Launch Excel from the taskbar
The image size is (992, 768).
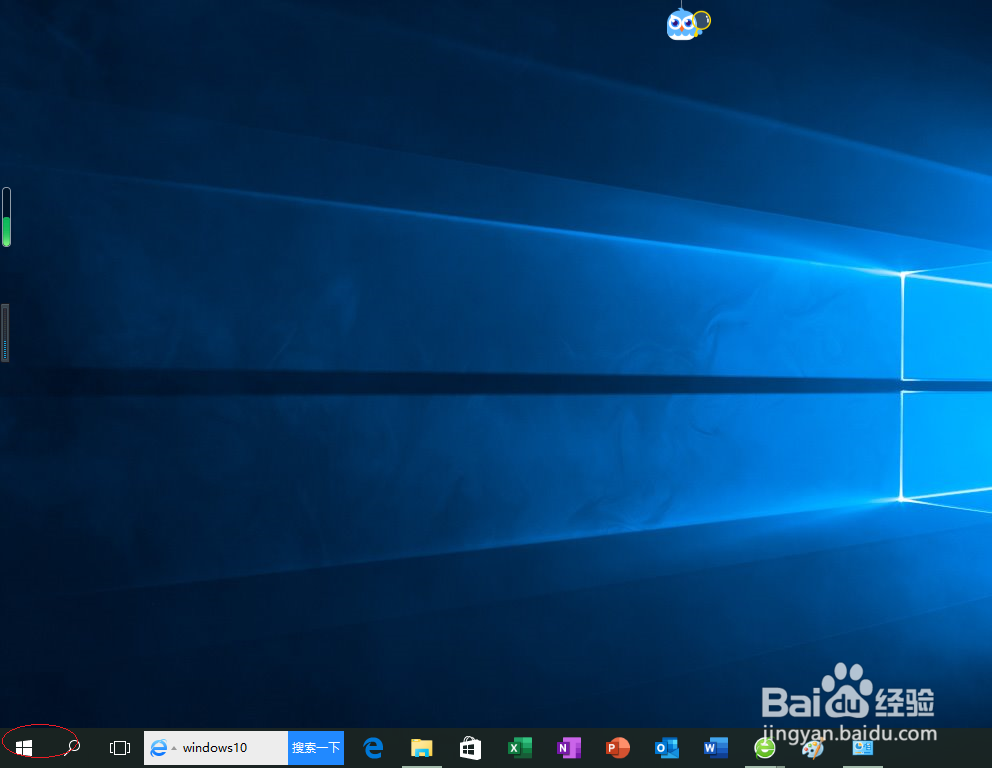click(x=519, y=747)
